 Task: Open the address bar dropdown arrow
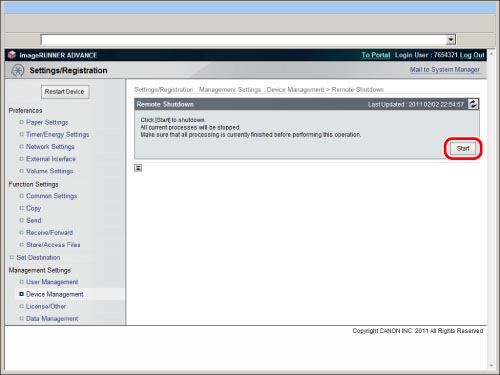click(x=451, y=40)
